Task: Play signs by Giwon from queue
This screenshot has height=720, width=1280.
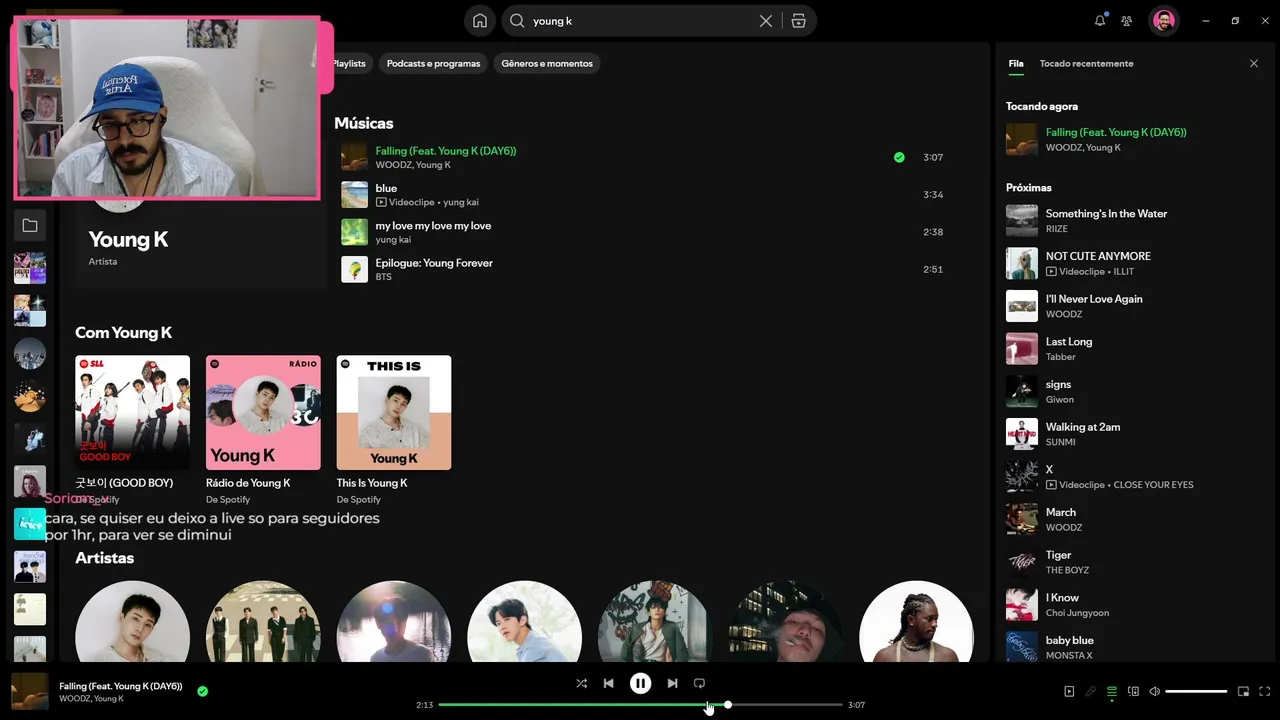Action: click(1133, 392)
